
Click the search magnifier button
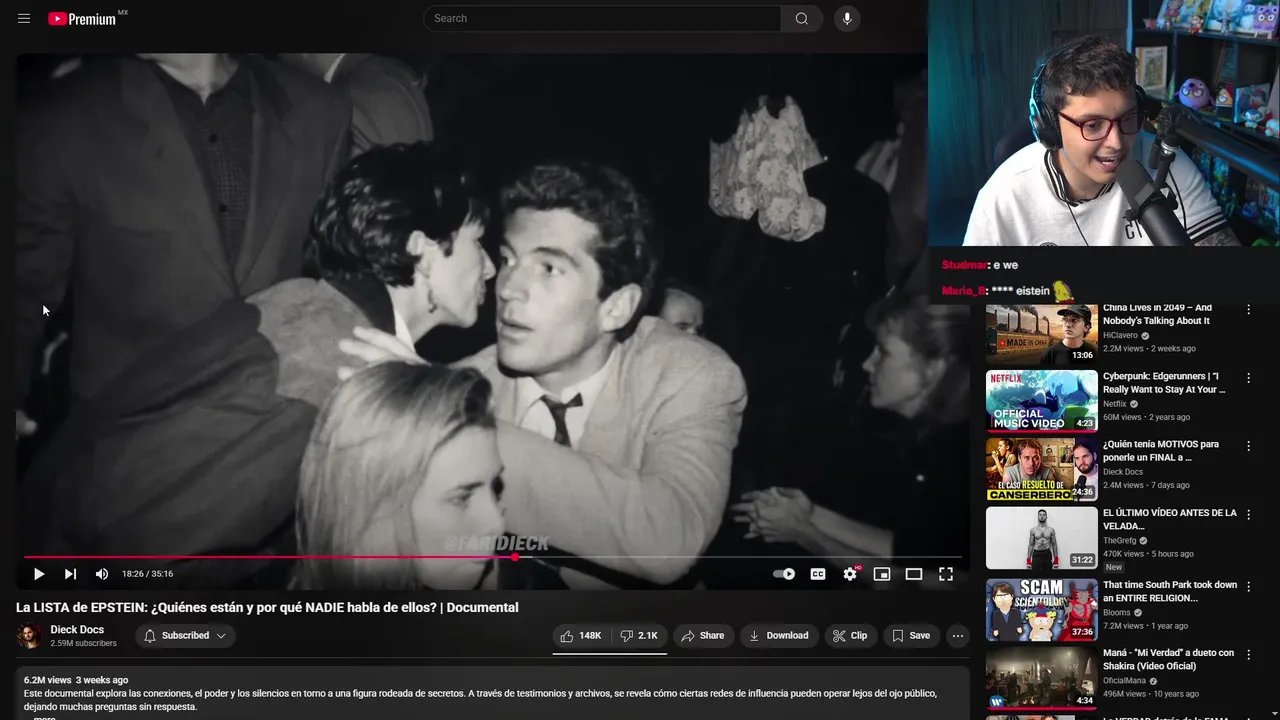[x=802, y=18]
